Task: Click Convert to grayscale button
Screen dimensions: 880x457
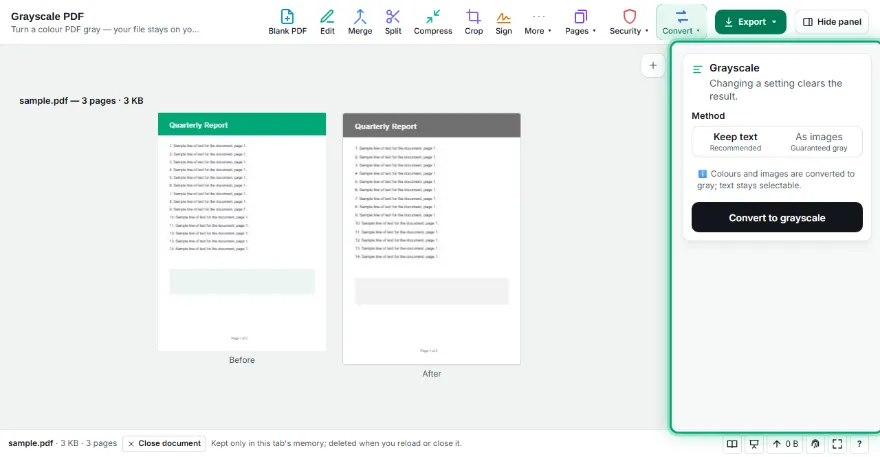Action: (x=777, y=217)
